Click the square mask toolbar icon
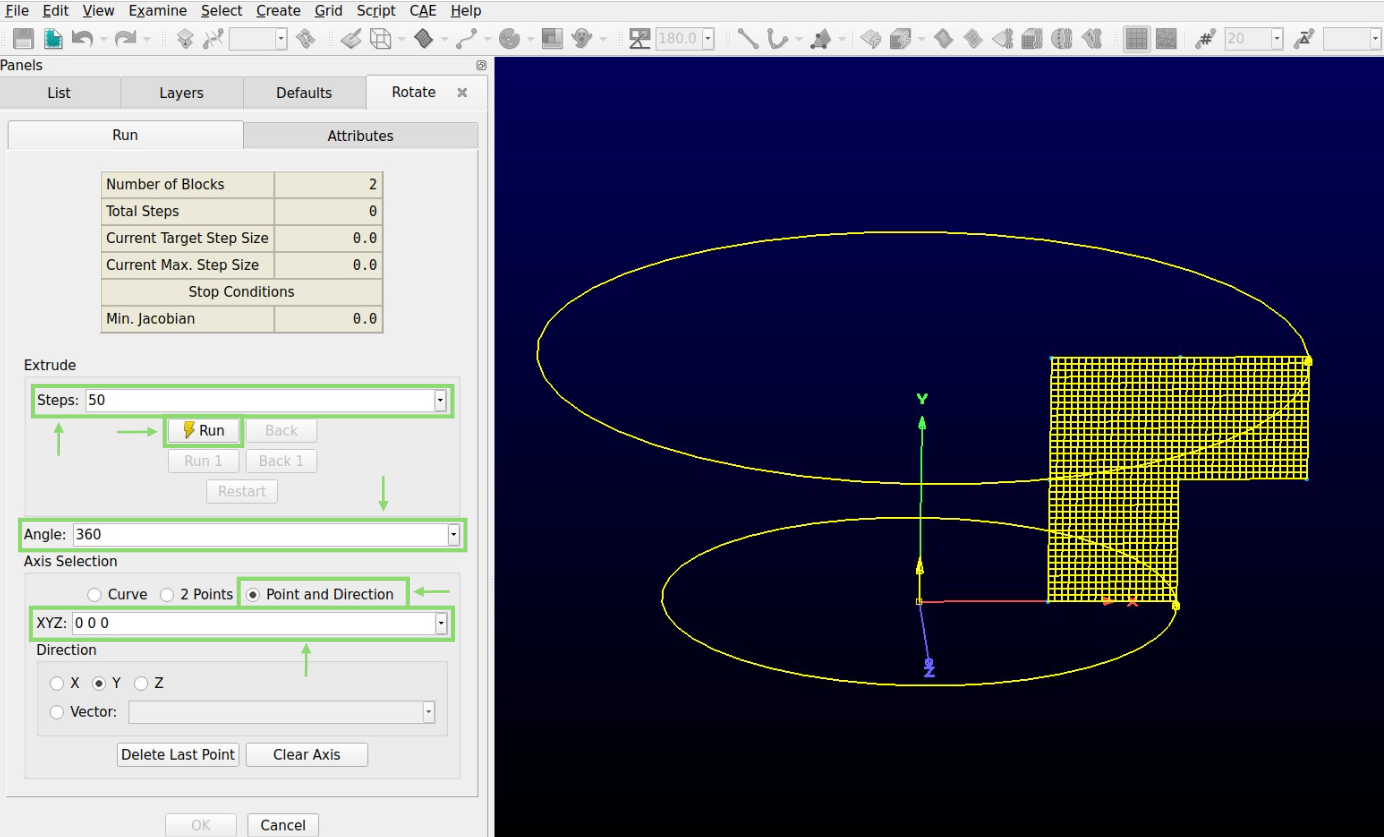The image size is (1384, 837). (552, 39)
